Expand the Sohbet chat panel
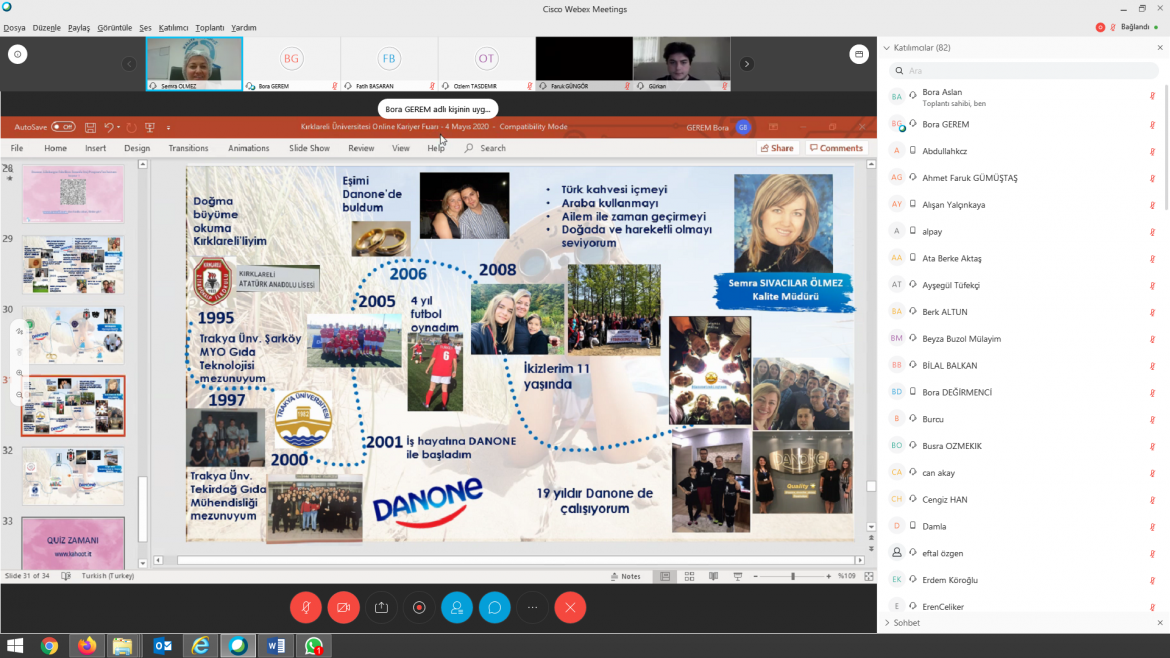1170x658 pixels. click(x=886, y=623)
